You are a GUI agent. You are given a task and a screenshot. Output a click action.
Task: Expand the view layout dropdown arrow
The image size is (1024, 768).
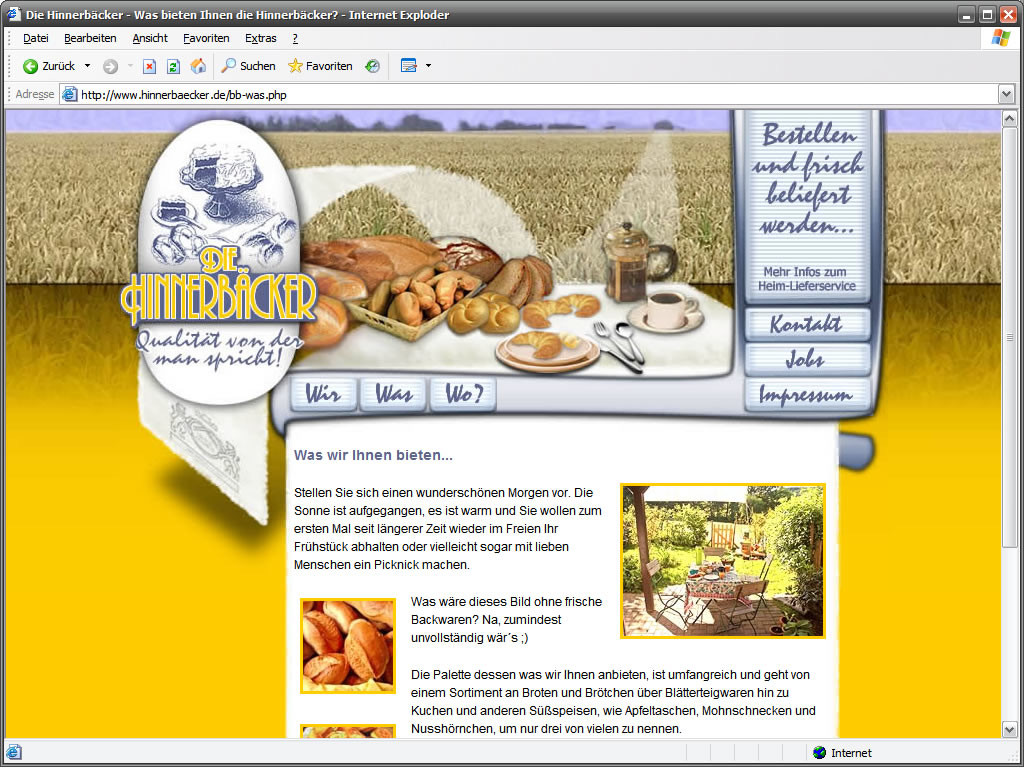[x=428, y=66]
